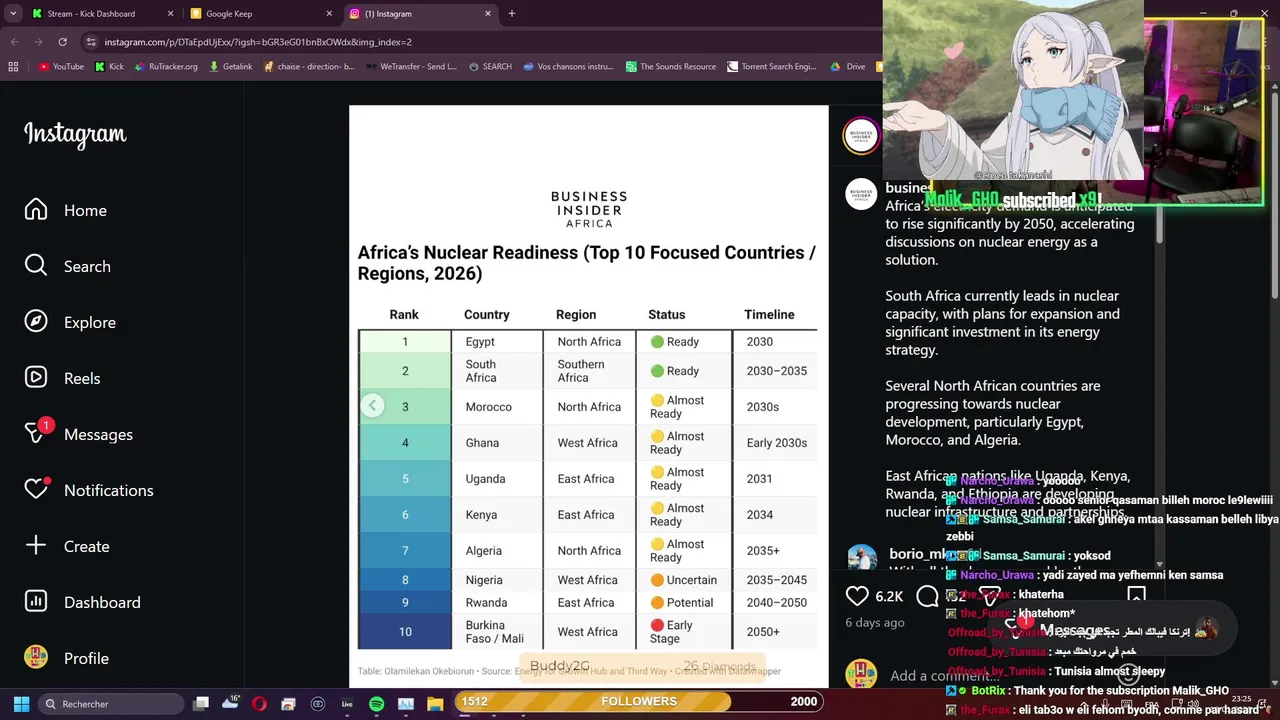Open RuTracker.org bookmark
1280x720 pixels.
click(x=166, y=67)
